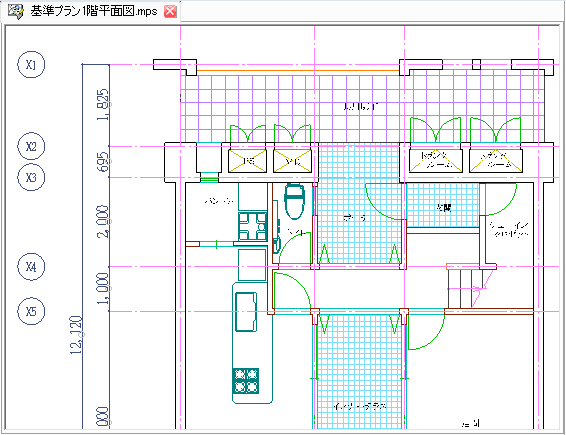Select the 695 dimension text
This screenshot has width=566, height=435.
pos(103,161)
